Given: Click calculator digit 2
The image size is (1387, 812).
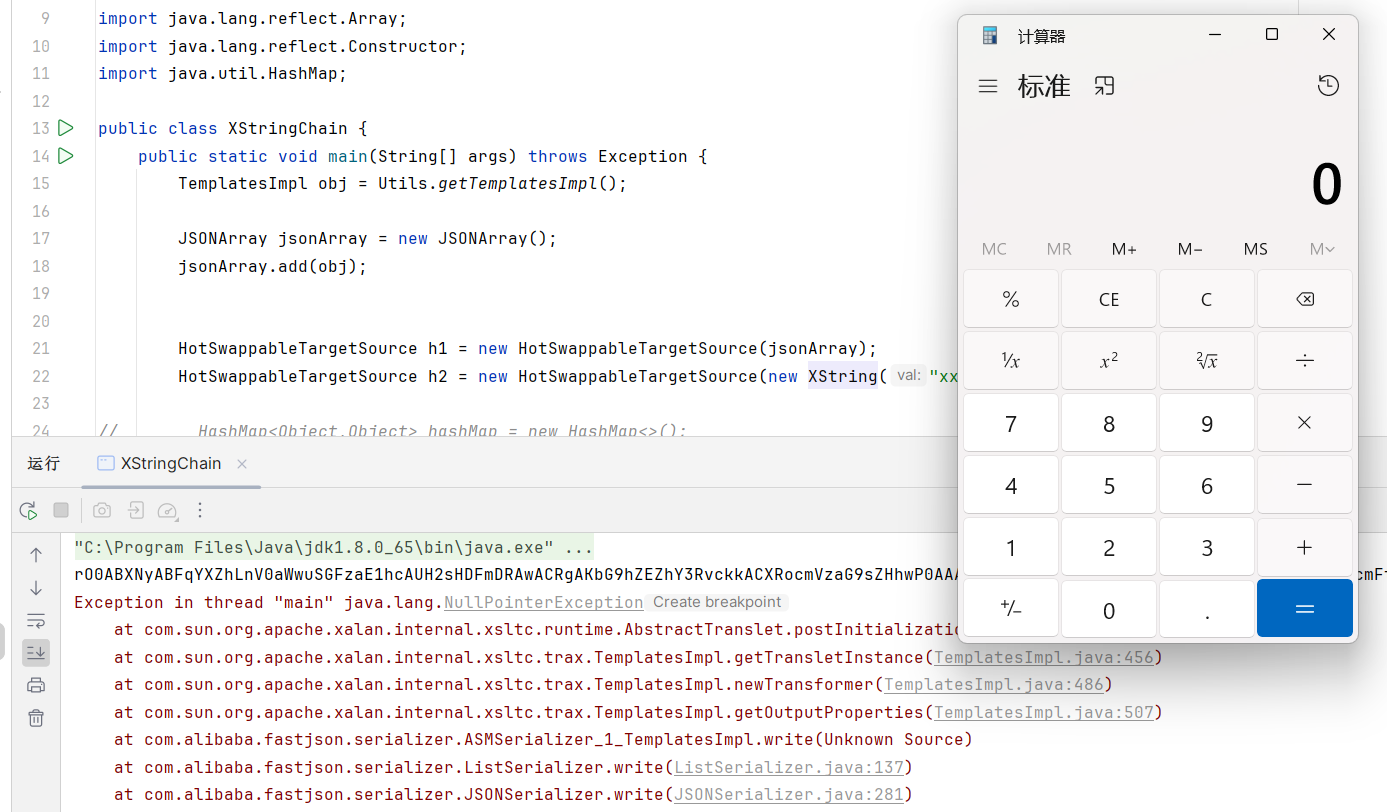Looking at the screenshot, I should 1109,548.
